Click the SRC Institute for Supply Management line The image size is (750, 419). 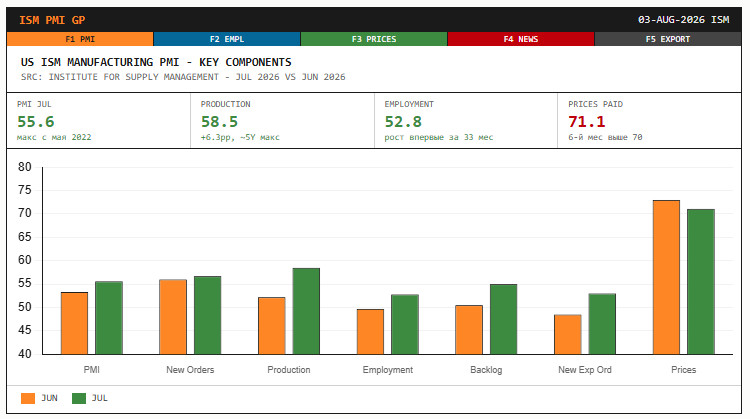183,77
